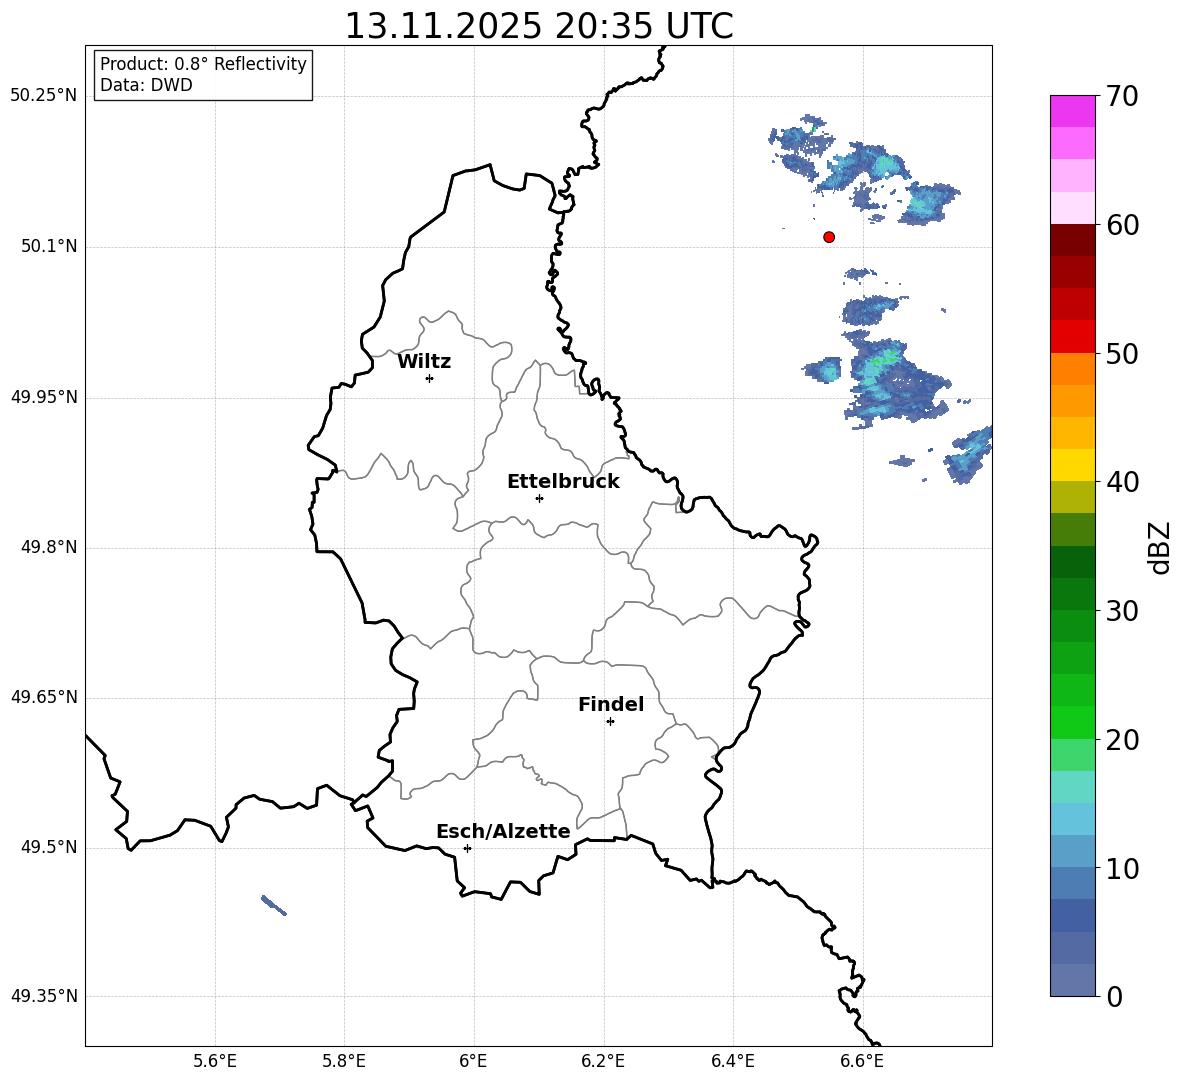Screen dimensions: 1184x1081
Task: Click the 6.2°E longitude label
Action: coord(603,1061)
